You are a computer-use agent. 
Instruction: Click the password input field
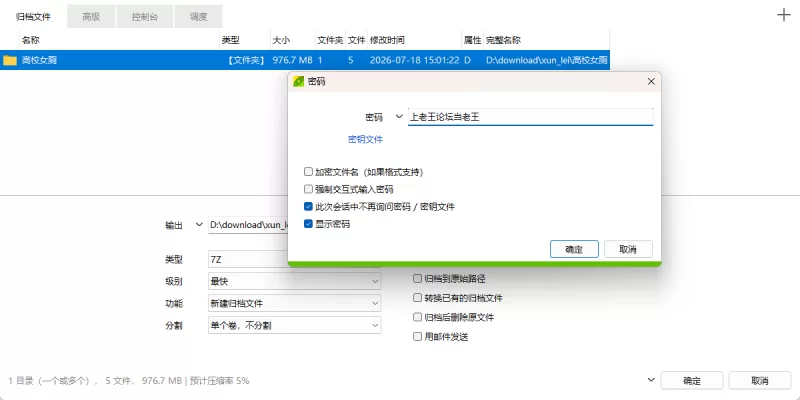tap(531, 117)
